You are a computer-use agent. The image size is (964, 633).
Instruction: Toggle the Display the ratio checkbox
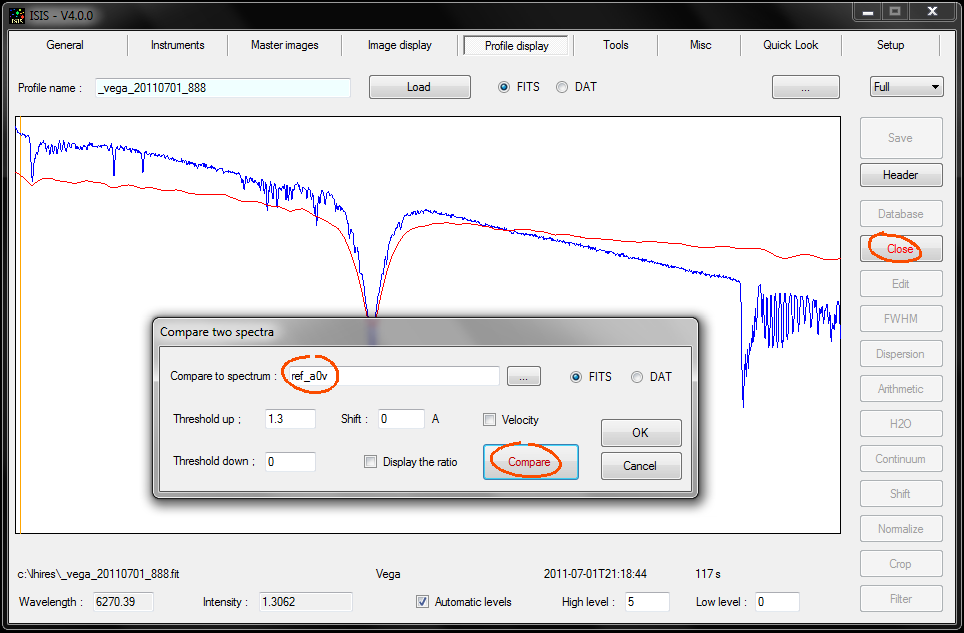click(371, 462)
